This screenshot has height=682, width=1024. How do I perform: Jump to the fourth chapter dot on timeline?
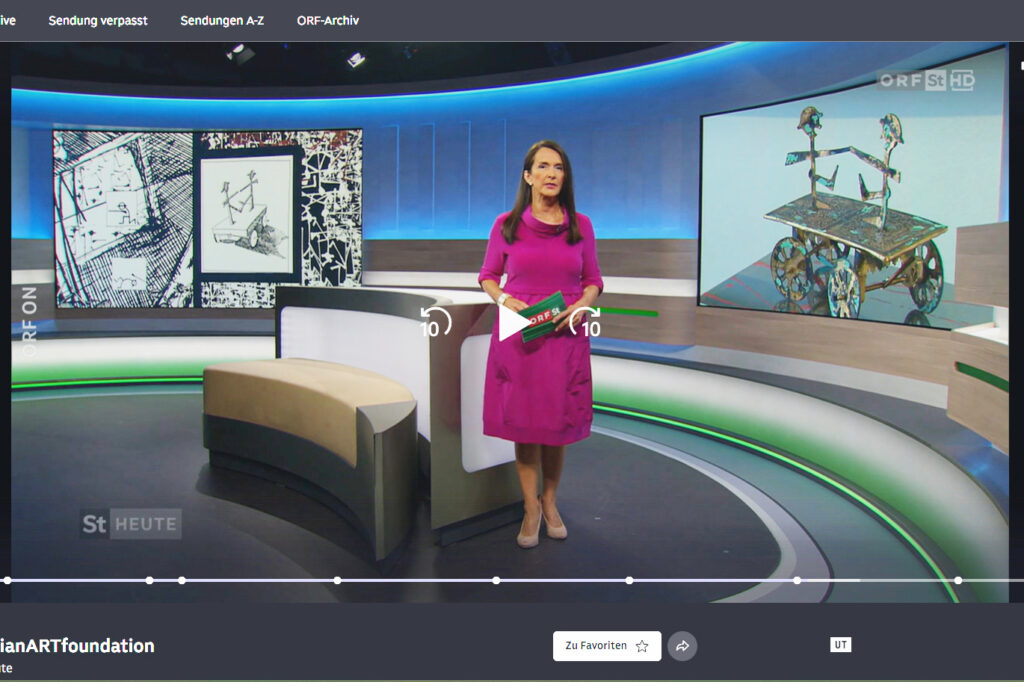[337, 580]
